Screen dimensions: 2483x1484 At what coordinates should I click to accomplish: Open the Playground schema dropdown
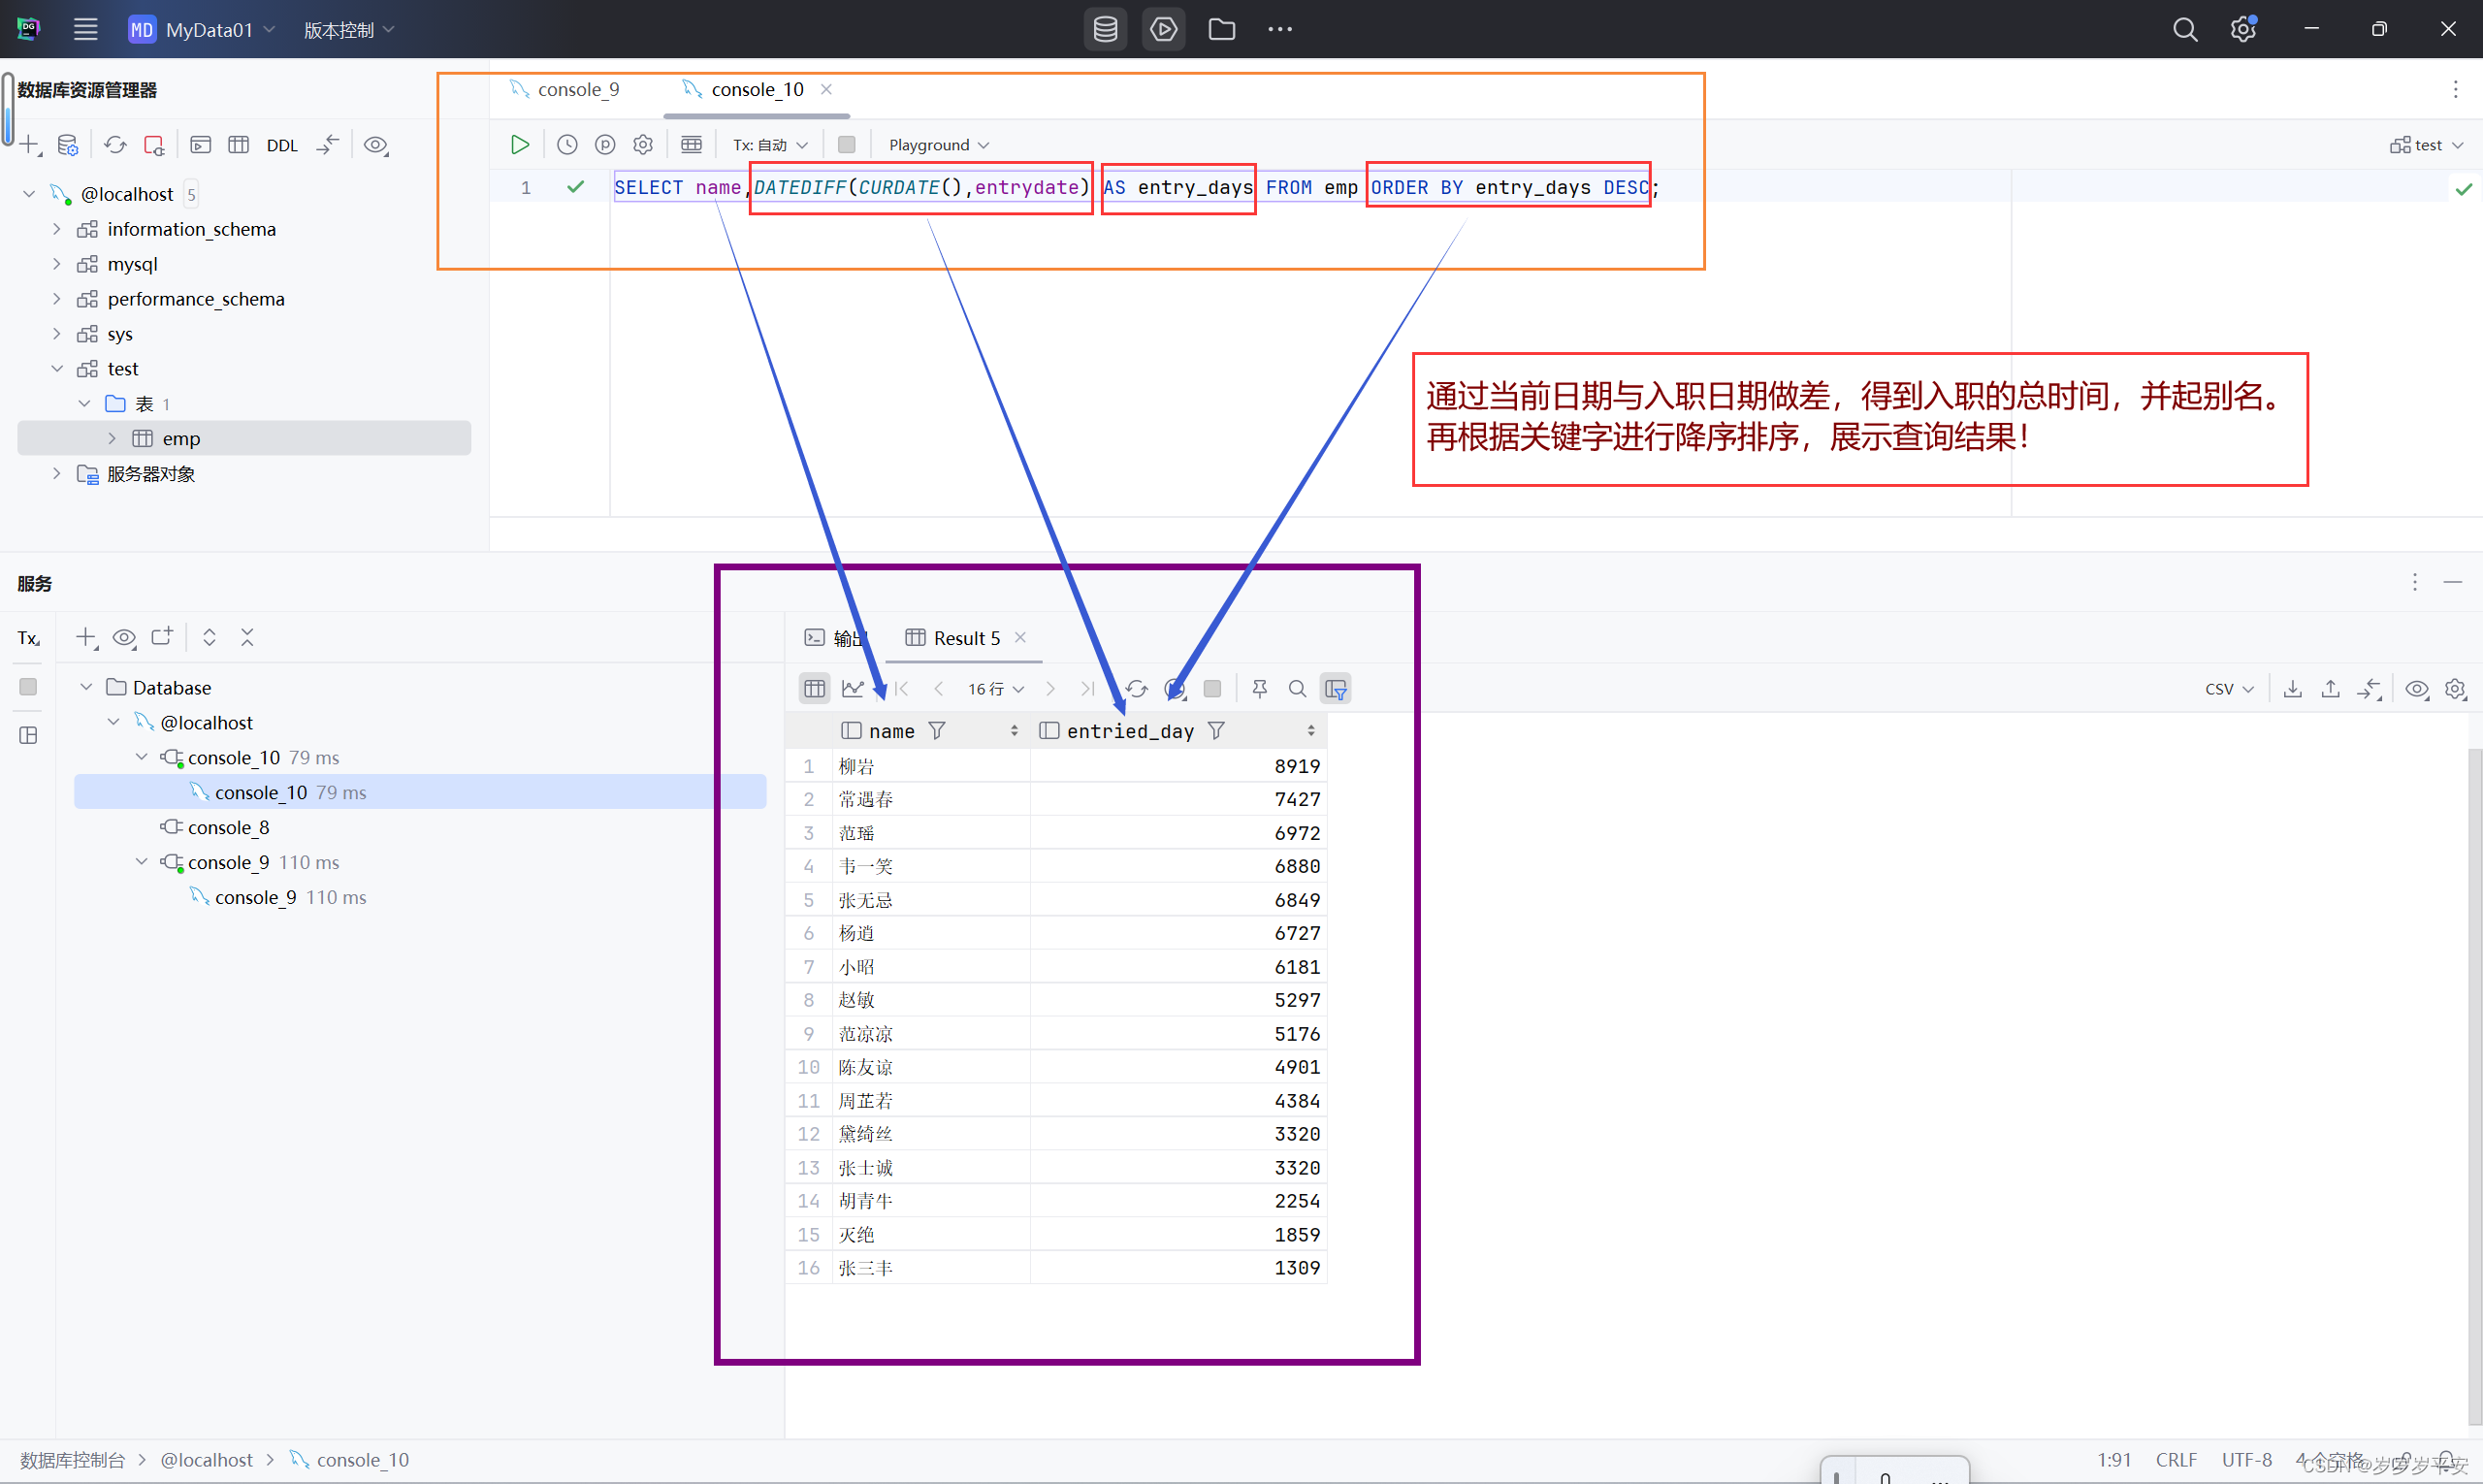tap(938, 144)
